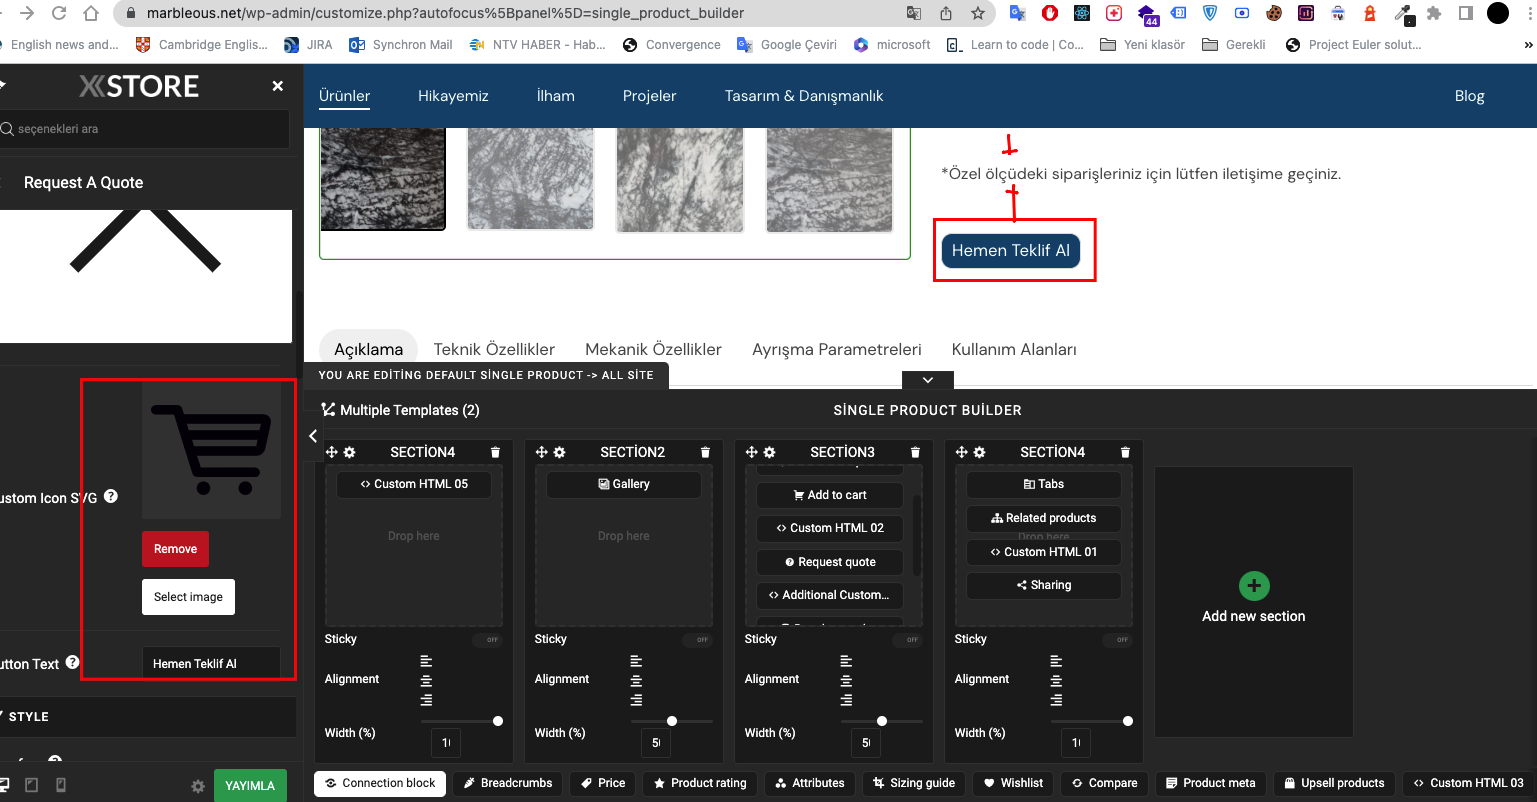
Task: Trash the SECTION4 containing Tabs block
Action: click(x=1125, y=452)
